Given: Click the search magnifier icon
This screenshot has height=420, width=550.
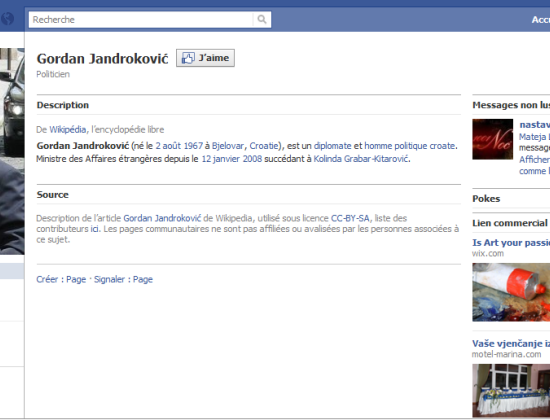Looking at the screenshot, I should coord(262,19).
